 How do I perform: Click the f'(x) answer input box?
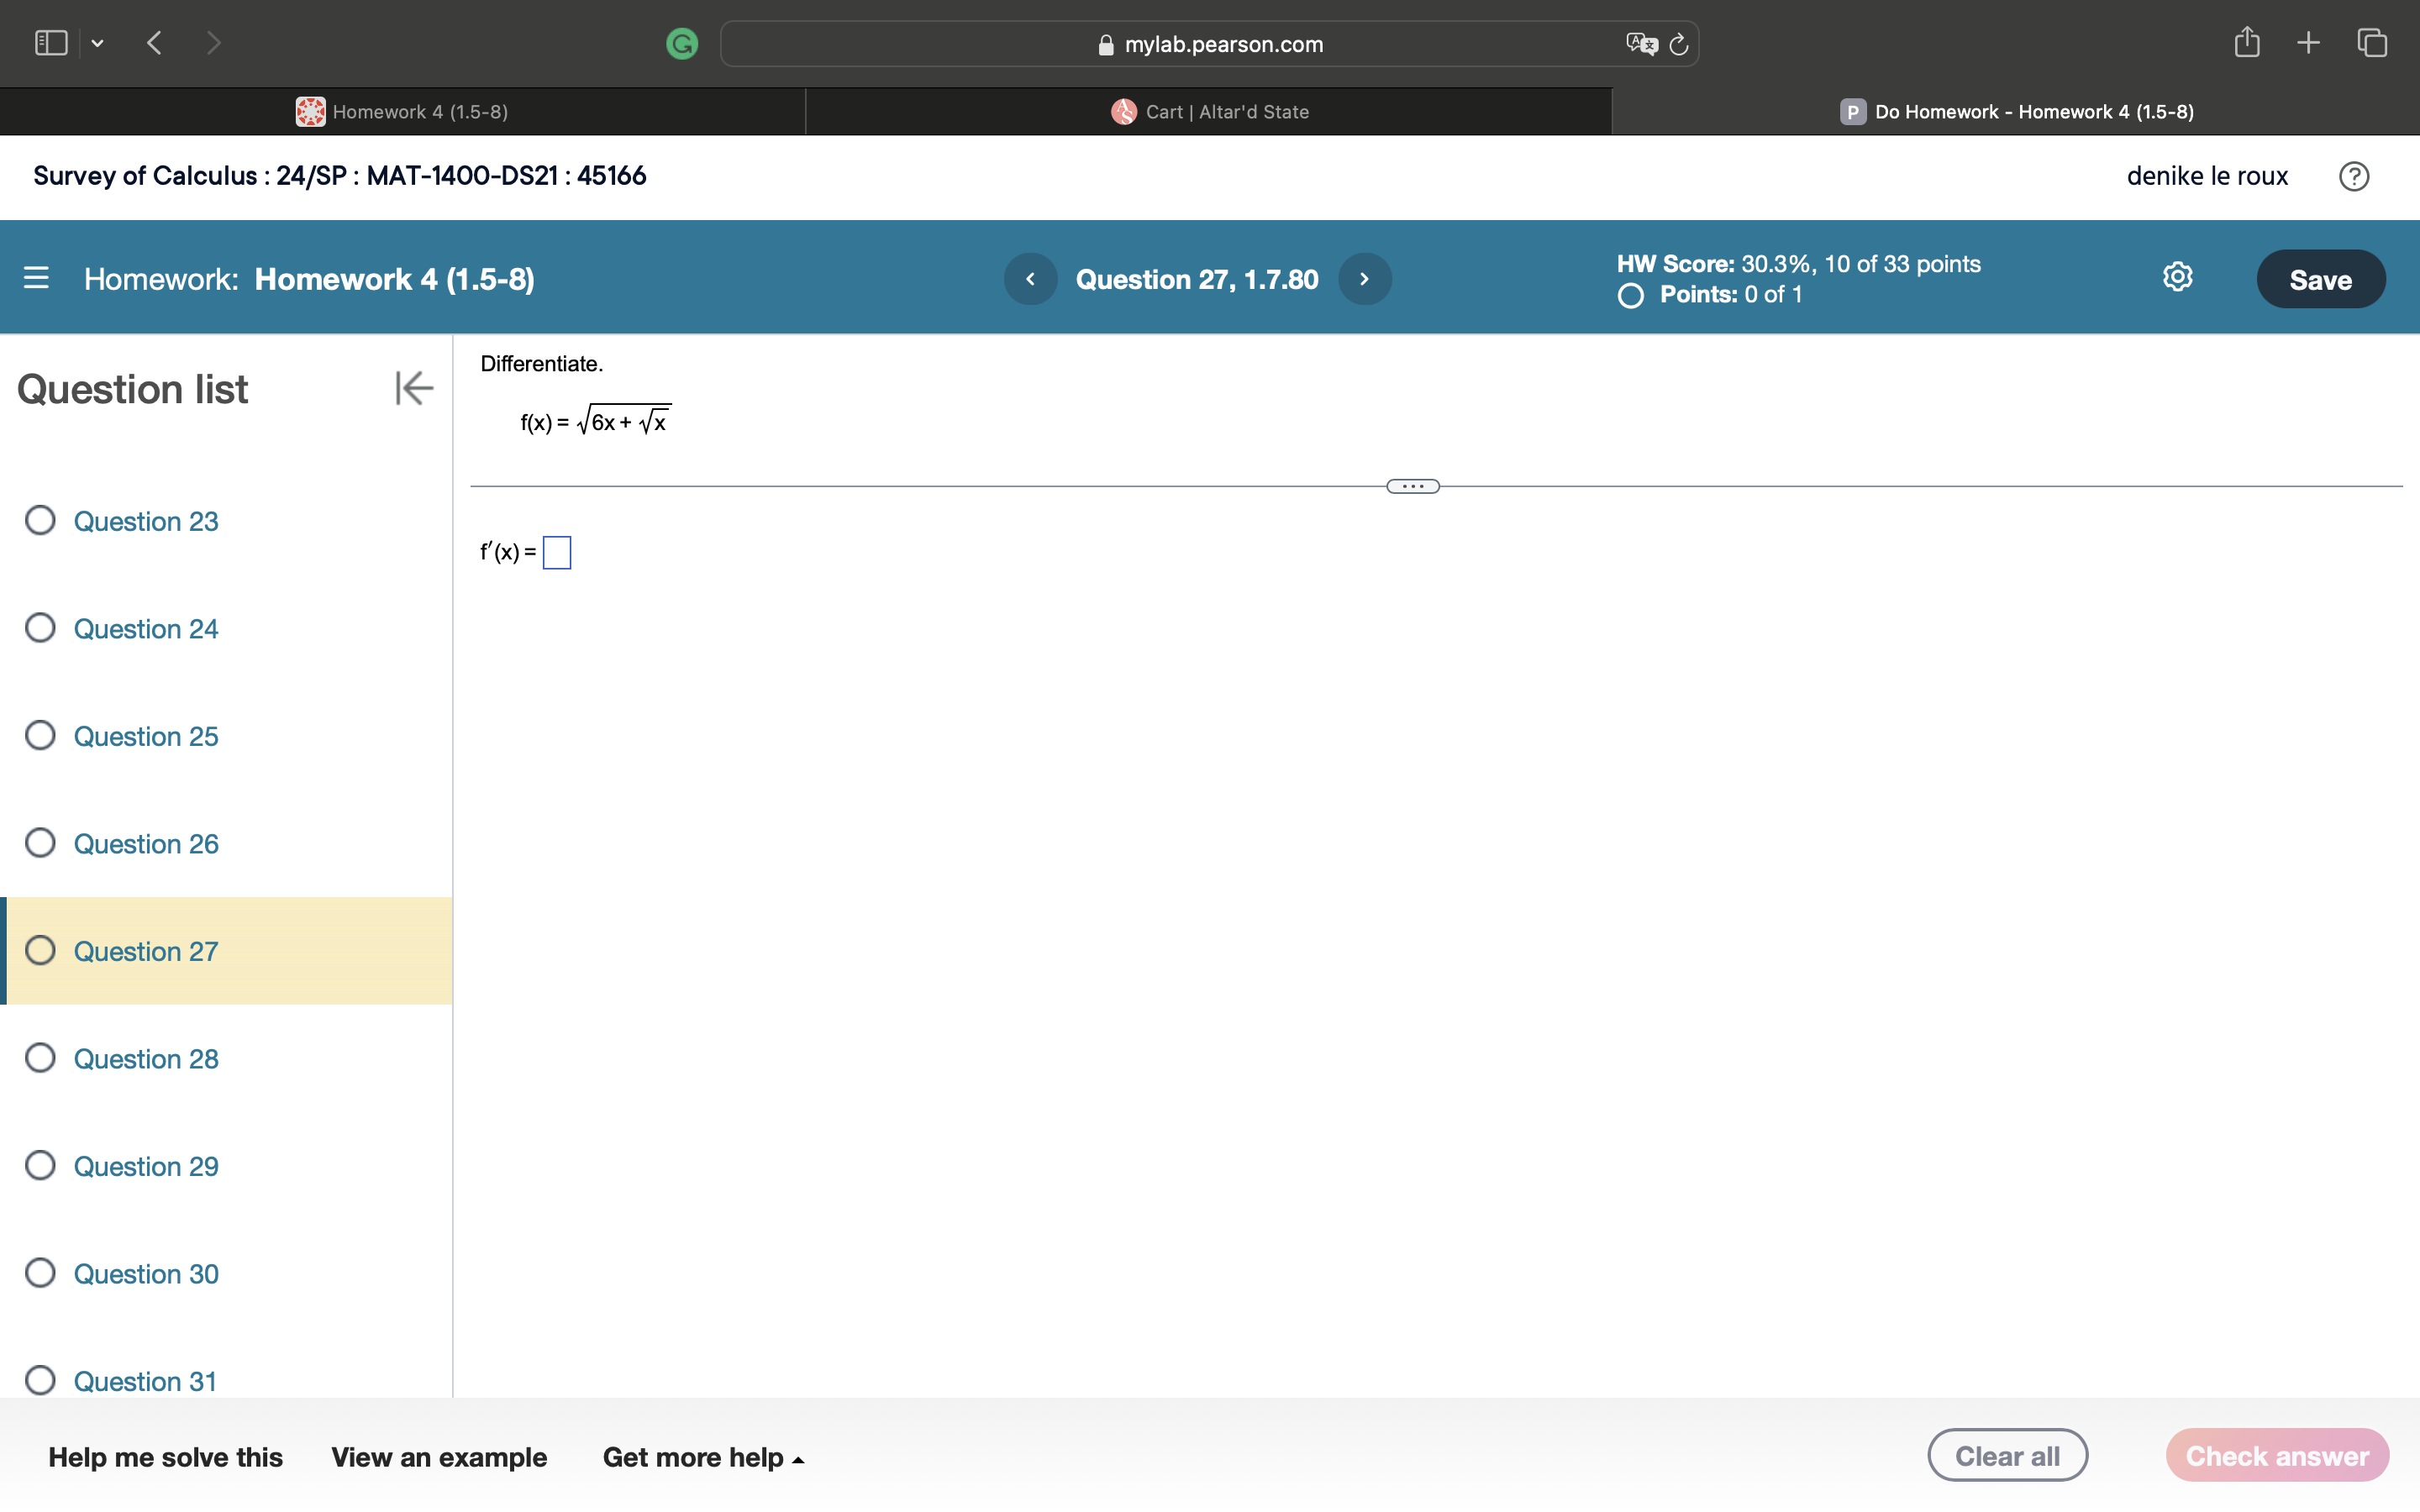pyautogui.click(x=557, y=553)
